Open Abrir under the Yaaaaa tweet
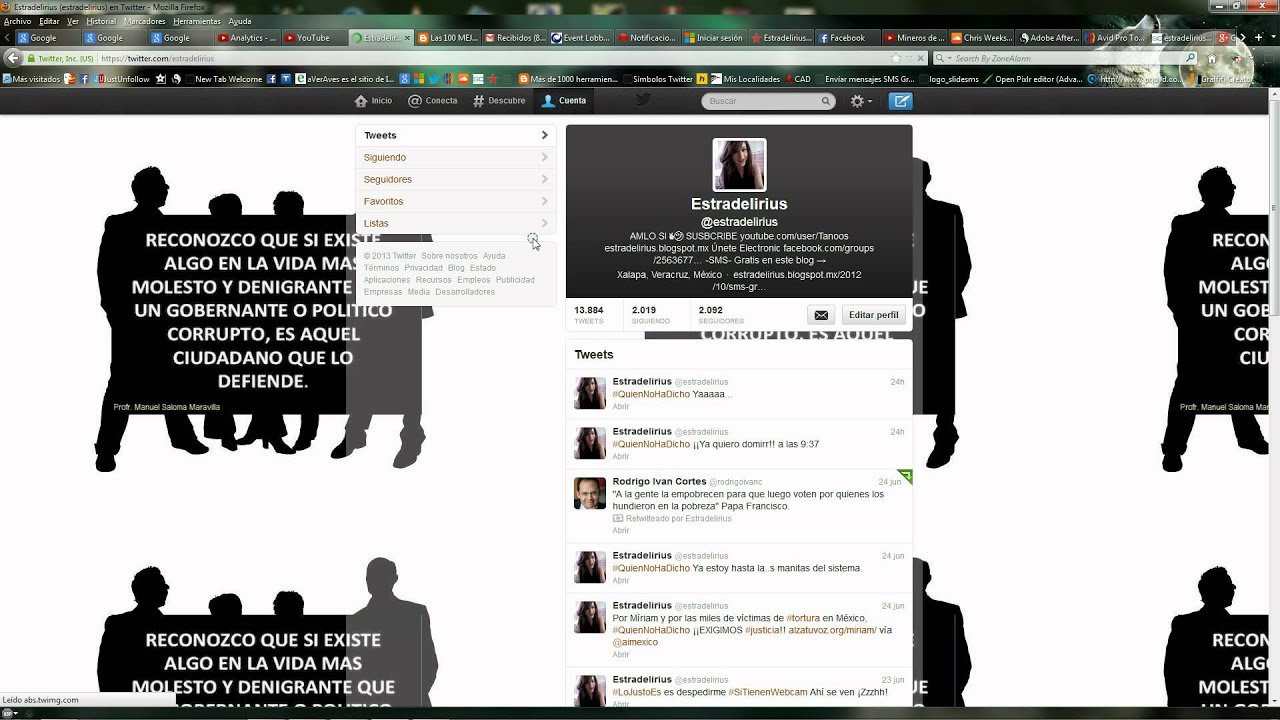Image resolution: width=1280 pixels, height=720 pixels. 621,407
